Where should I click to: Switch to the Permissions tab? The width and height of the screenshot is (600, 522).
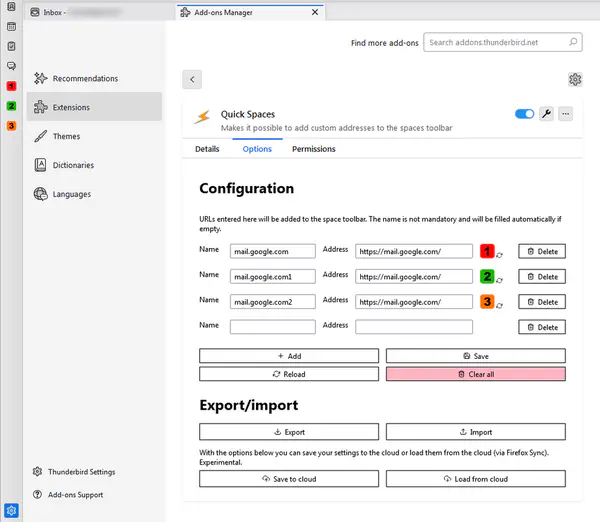pos(313,149)
